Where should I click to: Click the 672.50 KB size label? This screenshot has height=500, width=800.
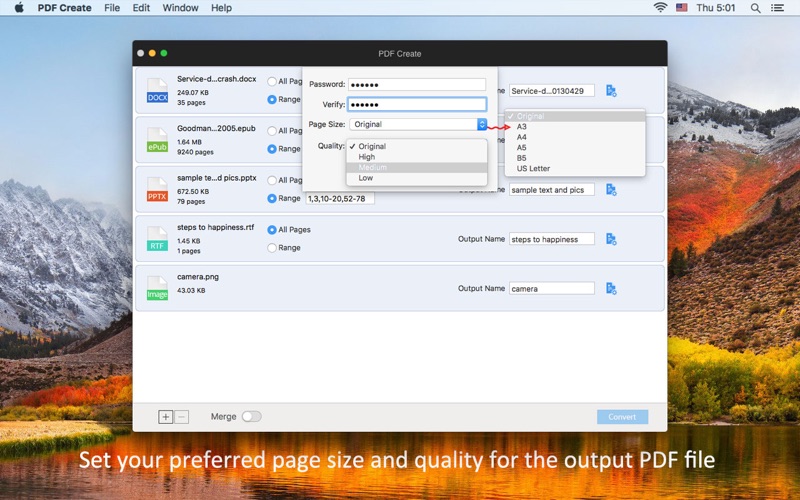pyautogui.click(x=193, y=192)
